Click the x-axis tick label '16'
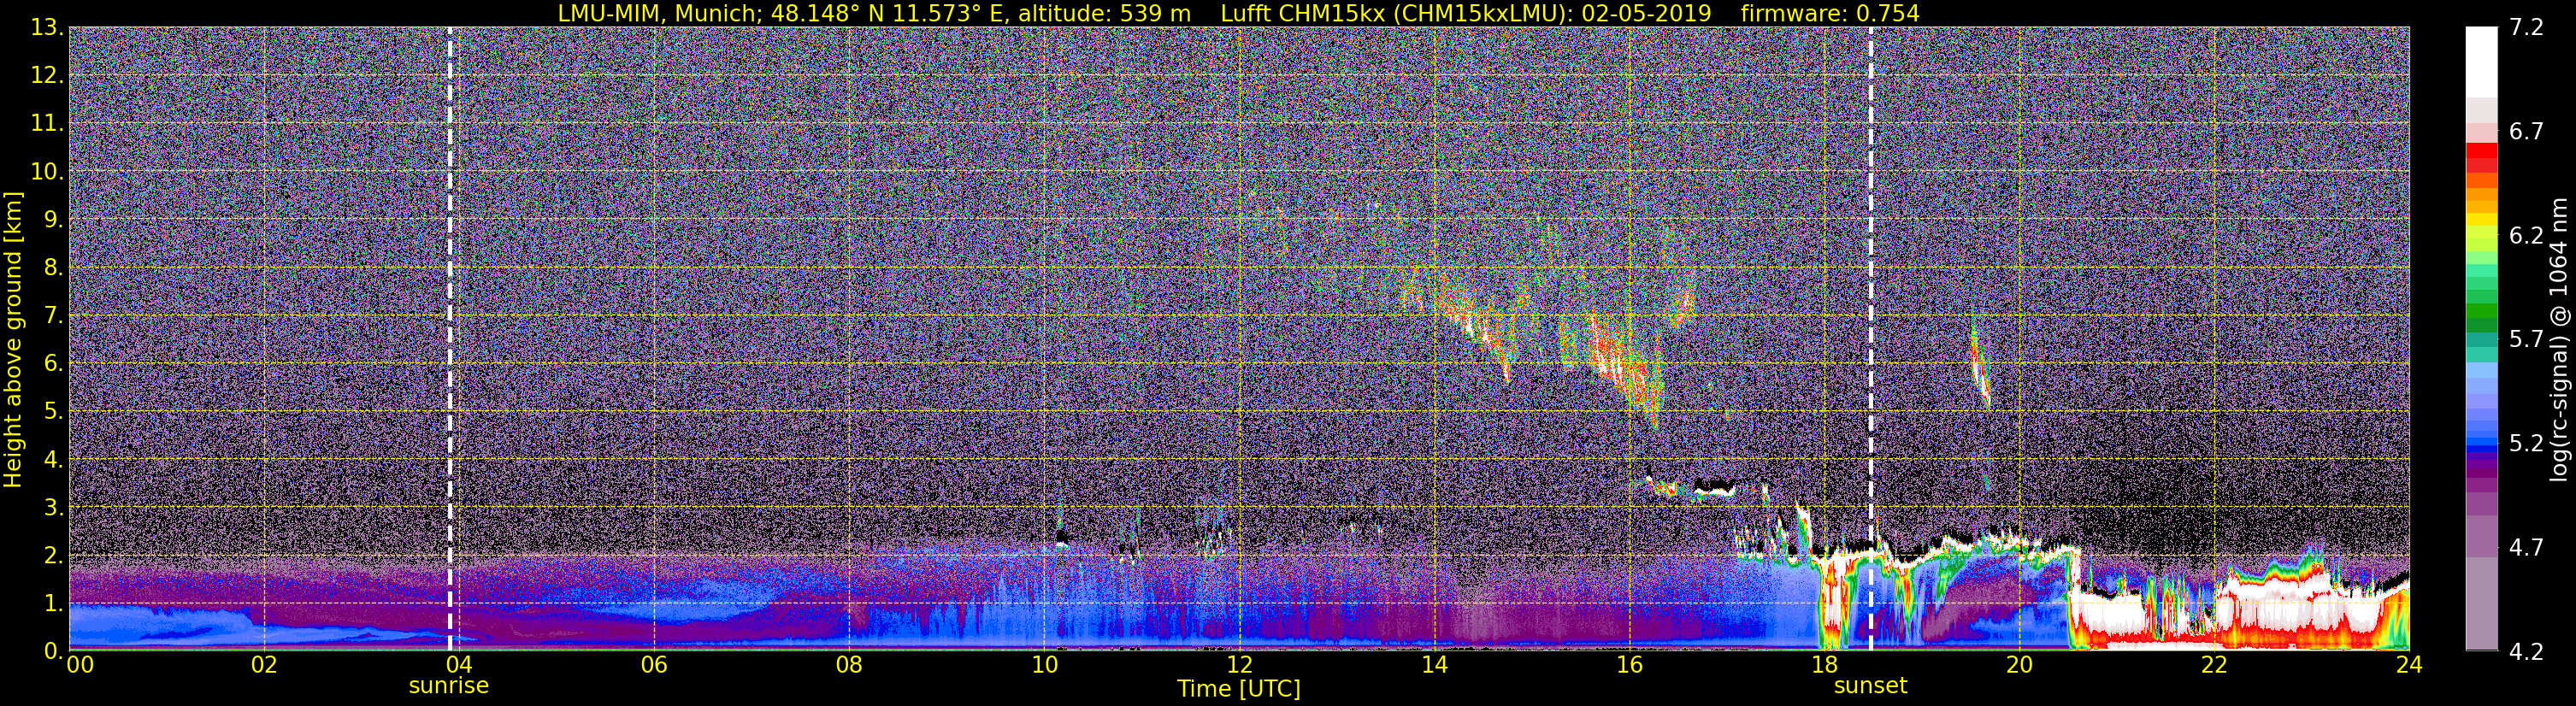 click(x=1629, y=666)
